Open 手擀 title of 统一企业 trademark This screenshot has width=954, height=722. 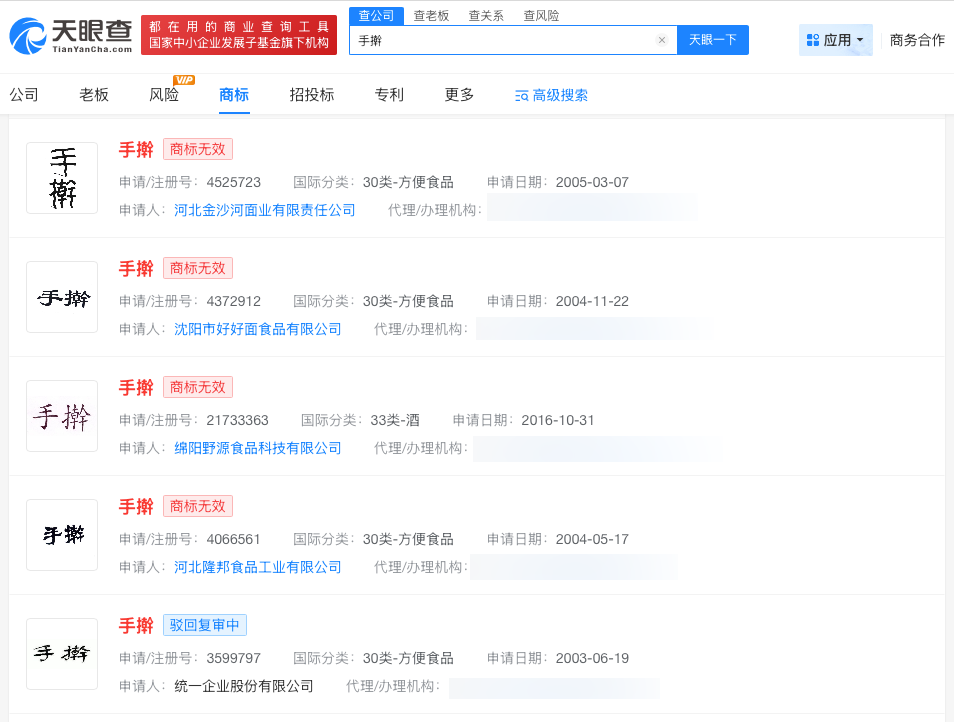click(136, 625)
